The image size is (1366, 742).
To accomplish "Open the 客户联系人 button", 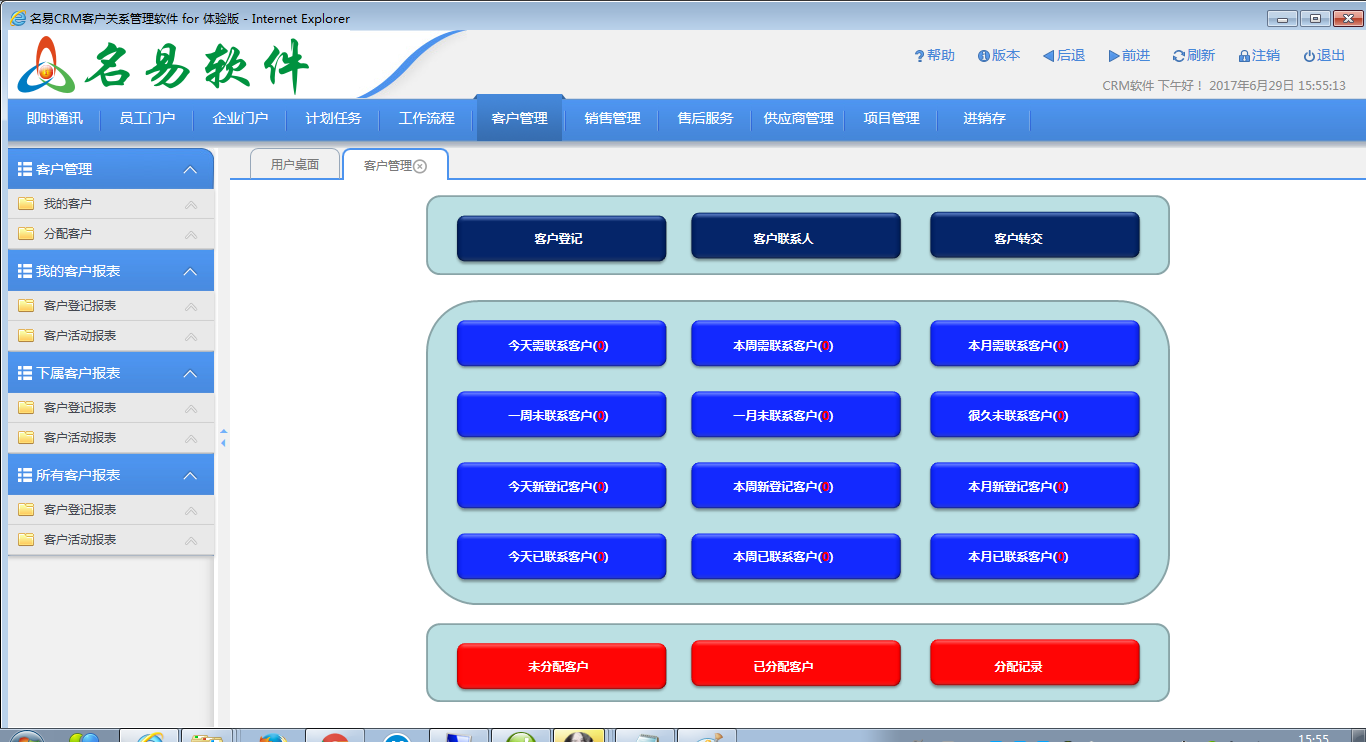I will click(x=796, y=236).
